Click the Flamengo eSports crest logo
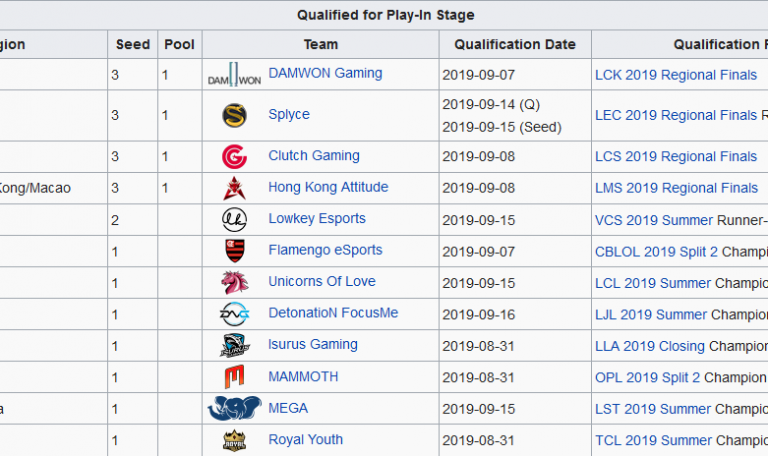This screenshot has height=456, width=768. tap(234, 251)
